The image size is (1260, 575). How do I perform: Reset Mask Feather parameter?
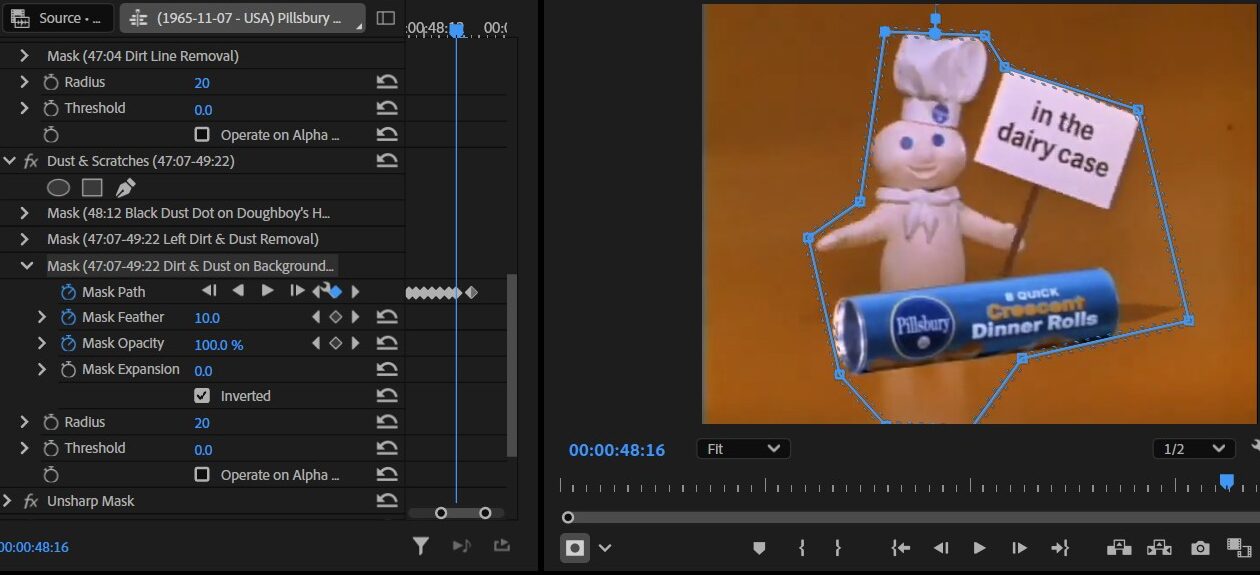(x=387, y=317)
